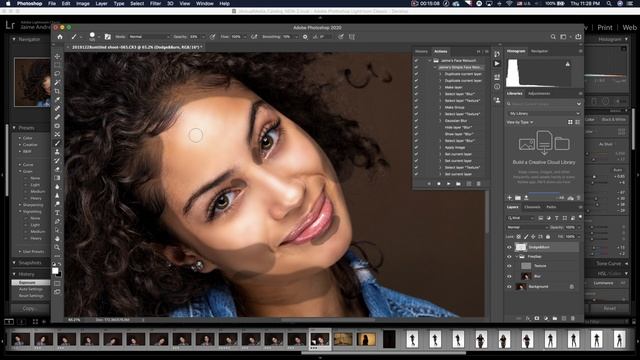This screenshot has height=360, width=640.
Task: Click the layer effects fx icon
Action: [528, 318]
